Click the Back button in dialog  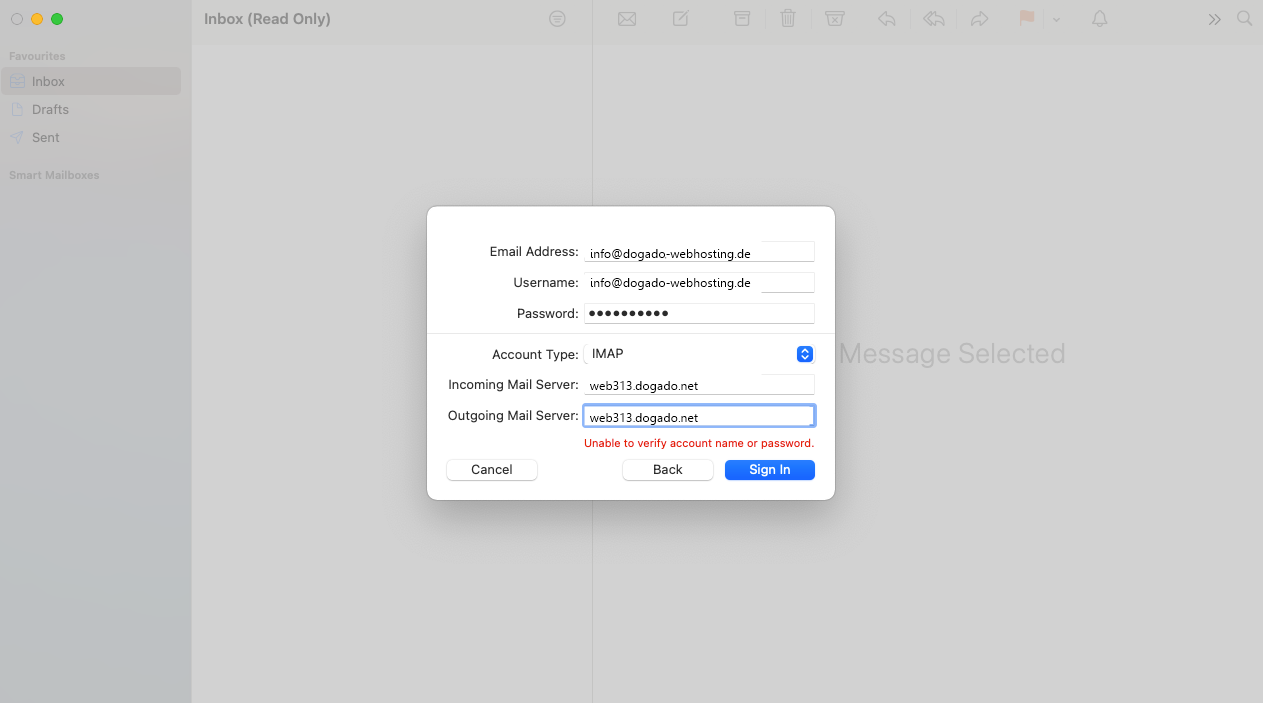[x=667, y=470]
